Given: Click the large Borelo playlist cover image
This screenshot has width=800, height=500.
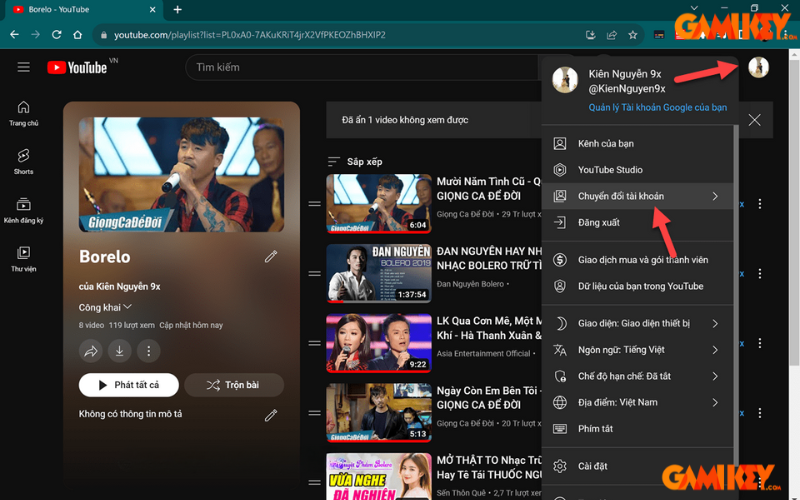Looking at the screenshot, I should pos(181,174).
